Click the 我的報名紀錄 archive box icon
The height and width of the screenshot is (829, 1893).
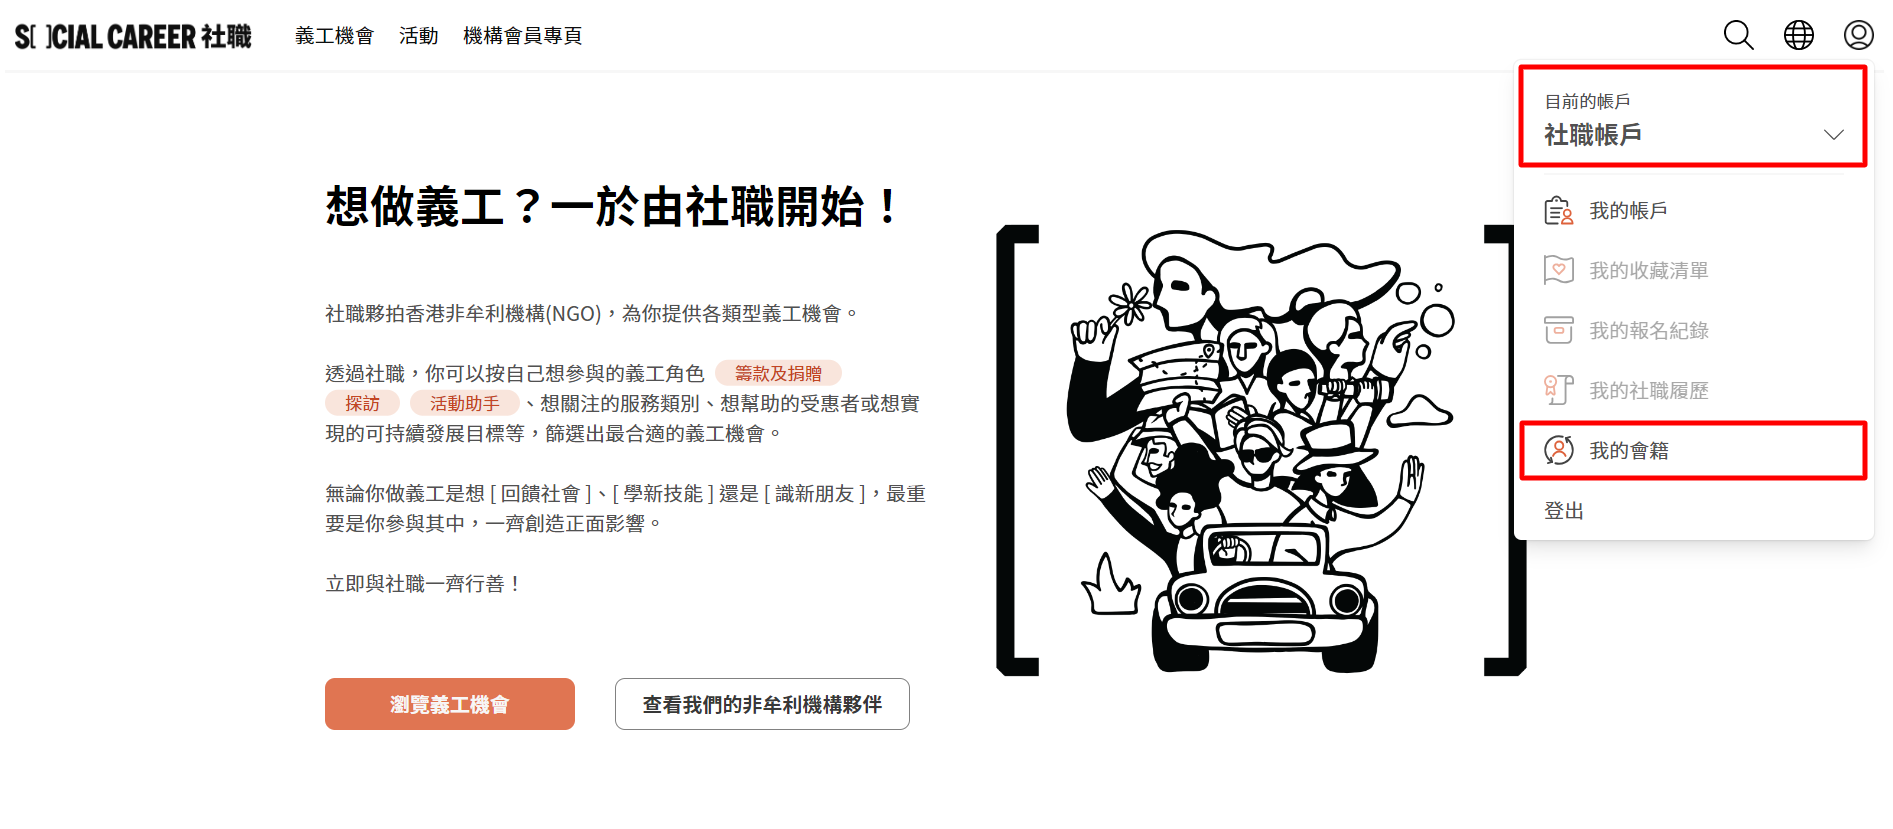[1558, 330]
